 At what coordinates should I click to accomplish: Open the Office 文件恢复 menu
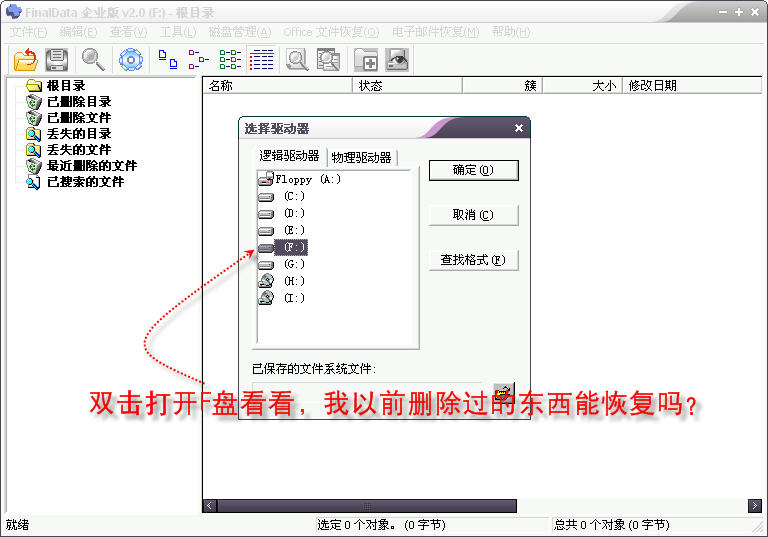331,32
